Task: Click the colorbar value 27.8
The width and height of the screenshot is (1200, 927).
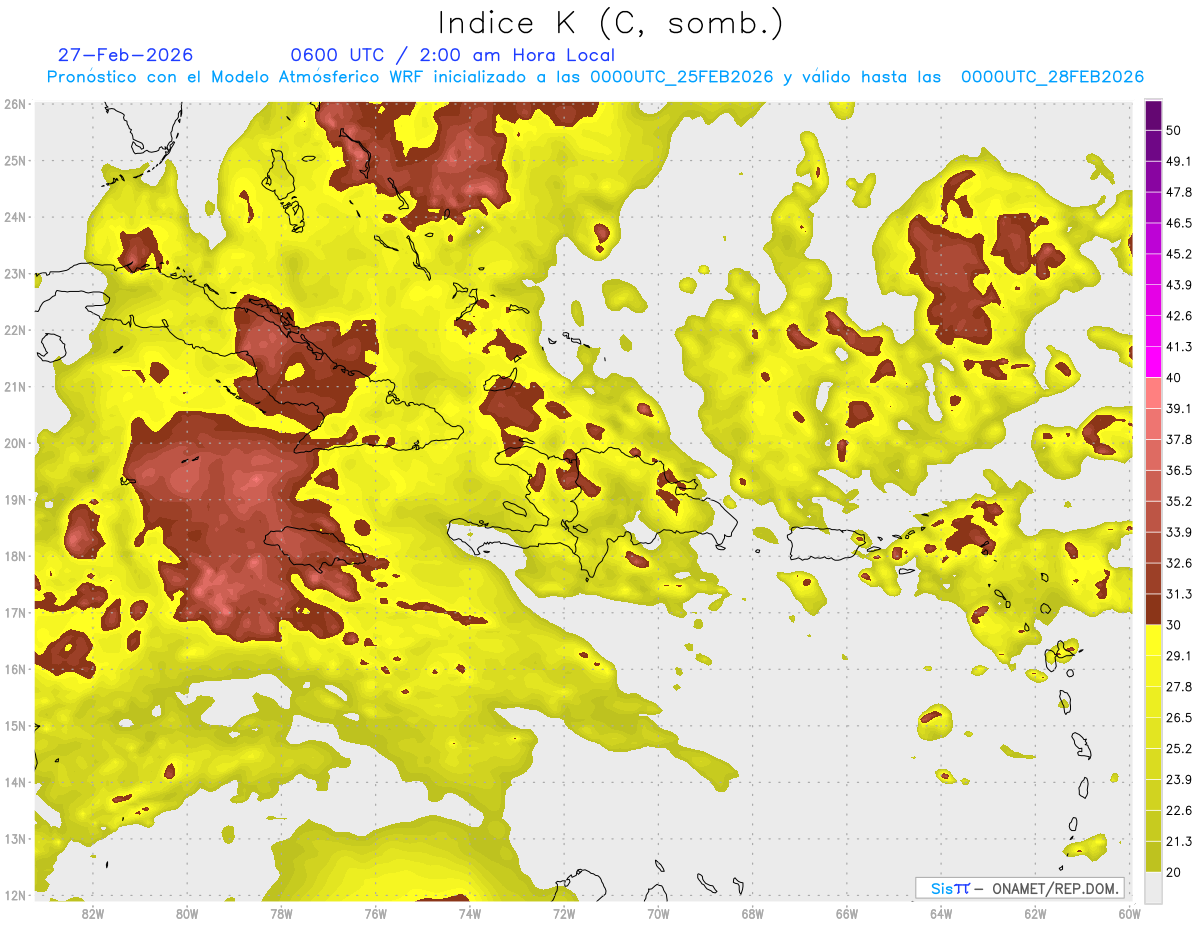Action: pos(1178,687)
